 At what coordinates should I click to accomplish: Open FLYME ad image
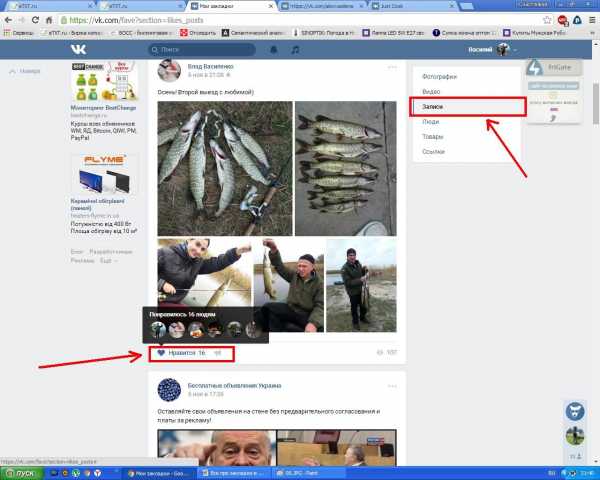(x=104, y=174)
